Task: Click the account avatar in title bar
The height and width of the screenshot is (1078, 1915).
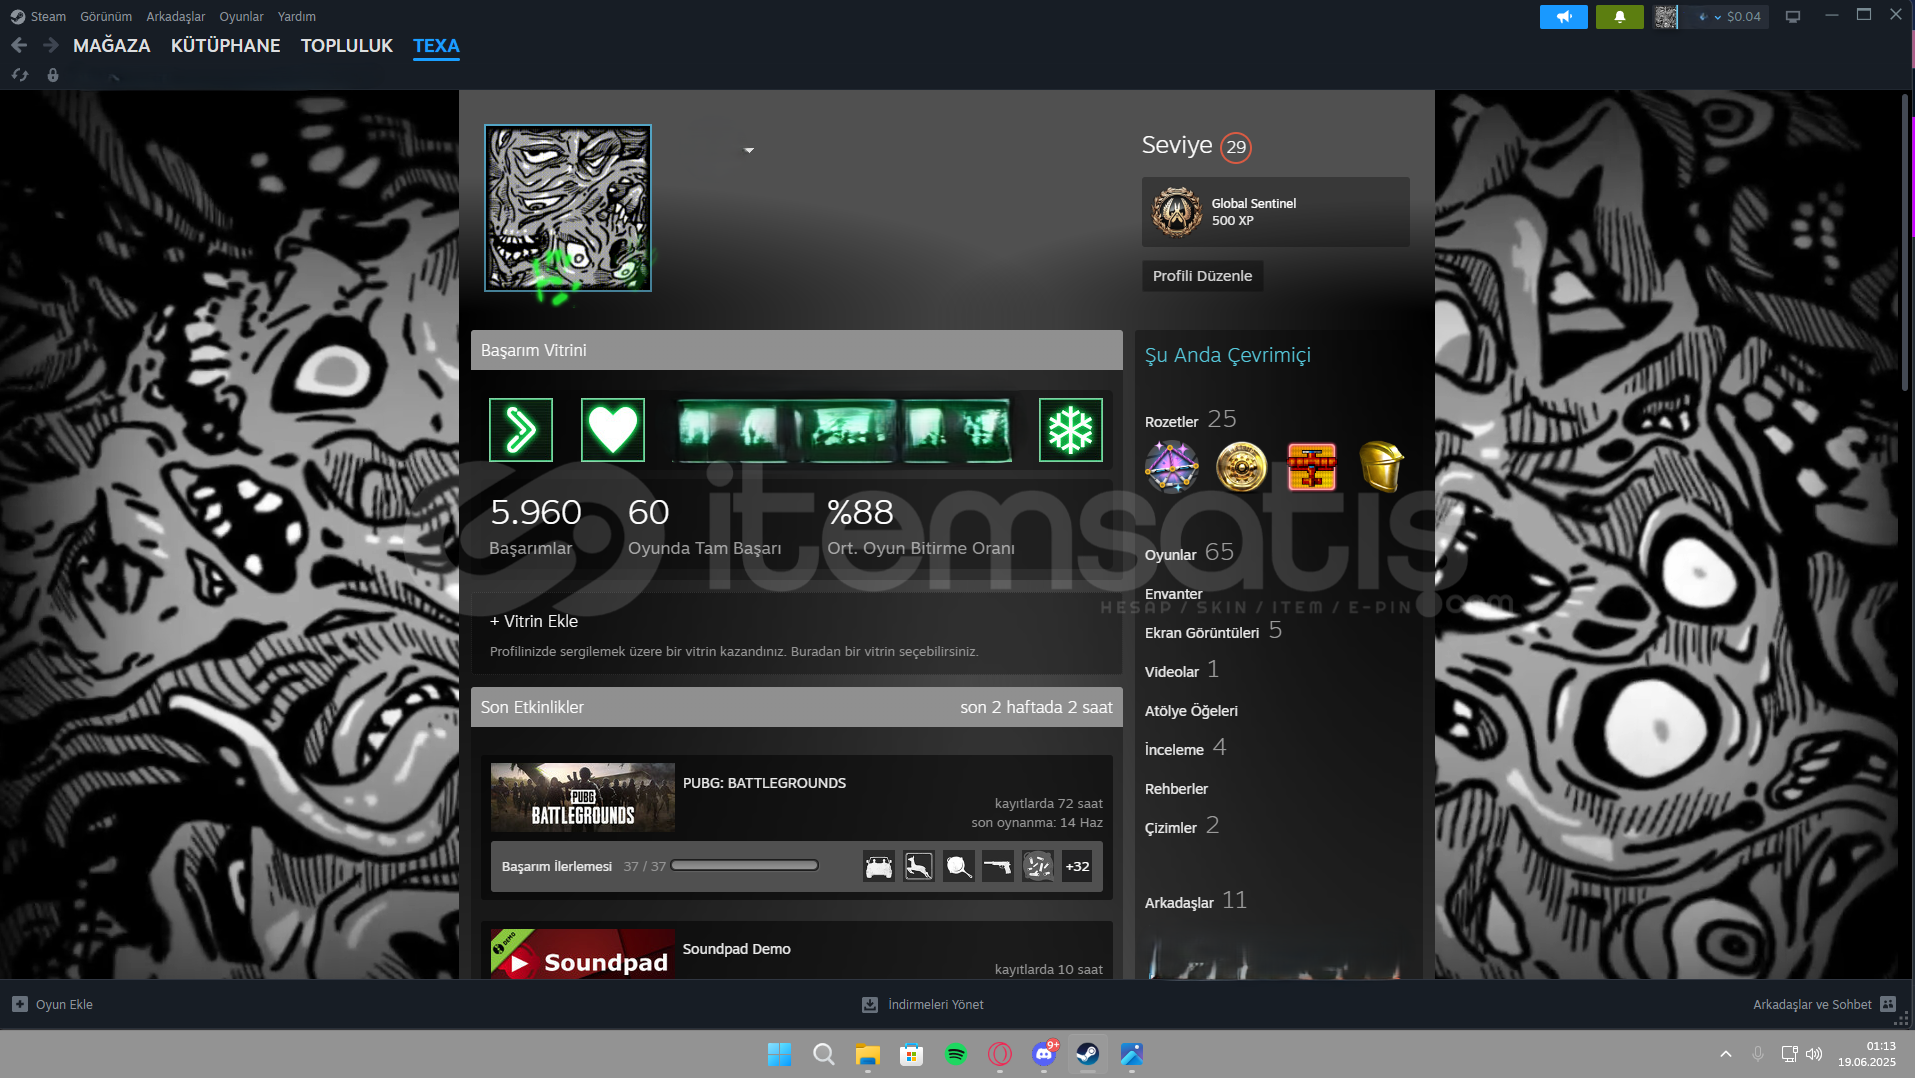Action: [x=1665, y=16]
